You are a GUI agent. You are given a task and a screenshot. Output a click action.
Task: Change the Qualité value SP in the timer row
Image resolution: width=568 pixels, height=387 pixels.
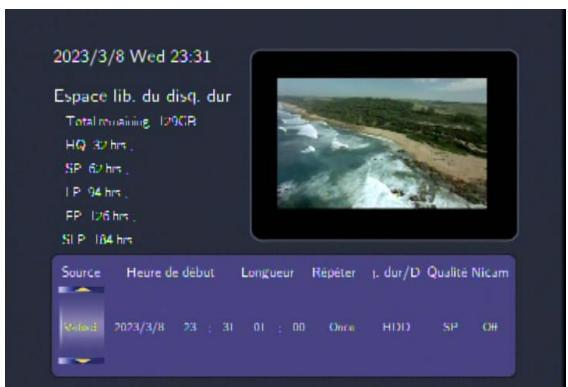pos(450,327)
